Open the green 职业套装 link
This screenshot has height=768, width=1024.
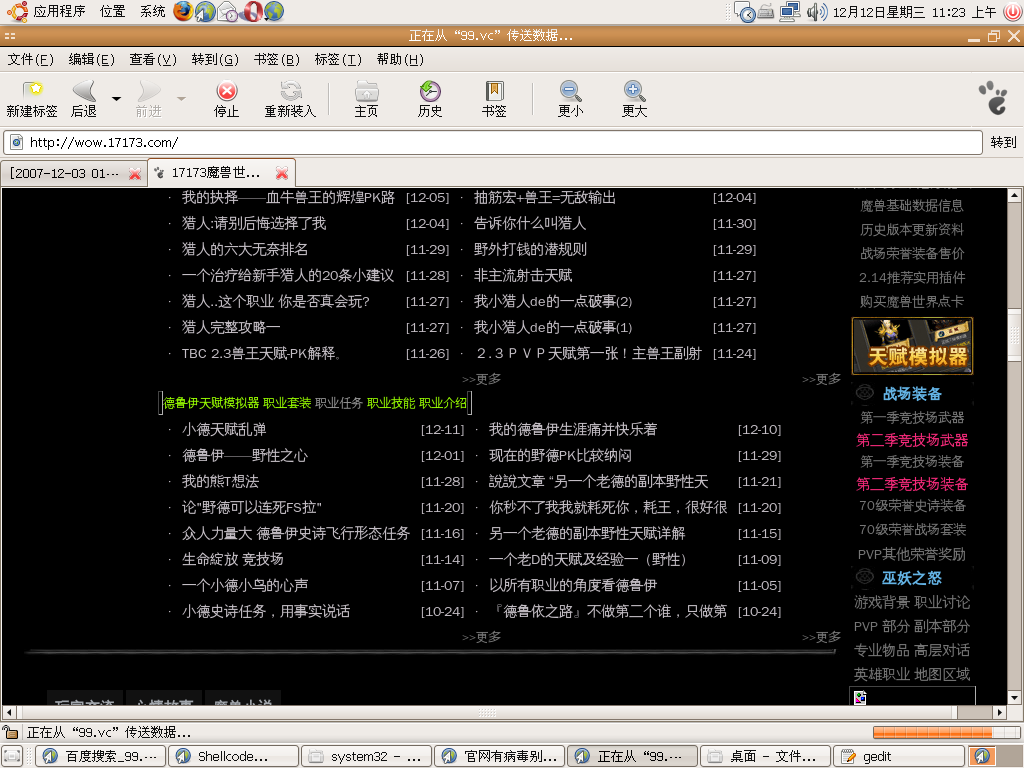287,403
